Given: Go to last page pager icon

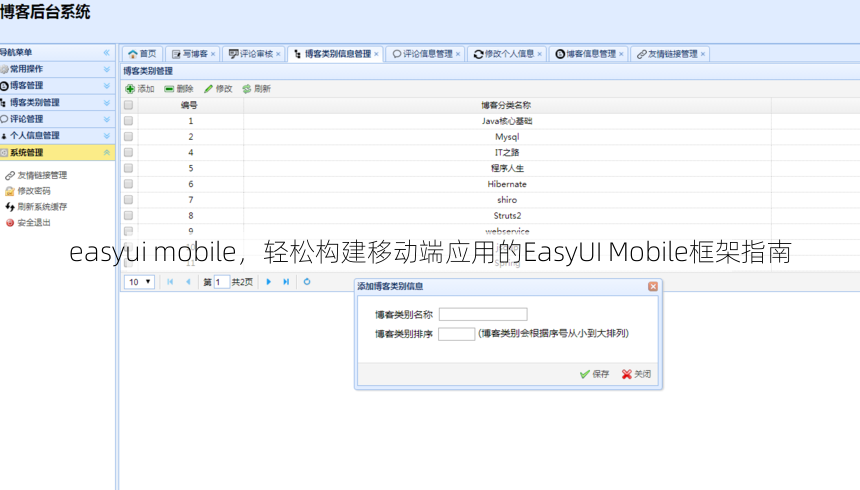Looking at the screenshot, I should tap(286, 281).
